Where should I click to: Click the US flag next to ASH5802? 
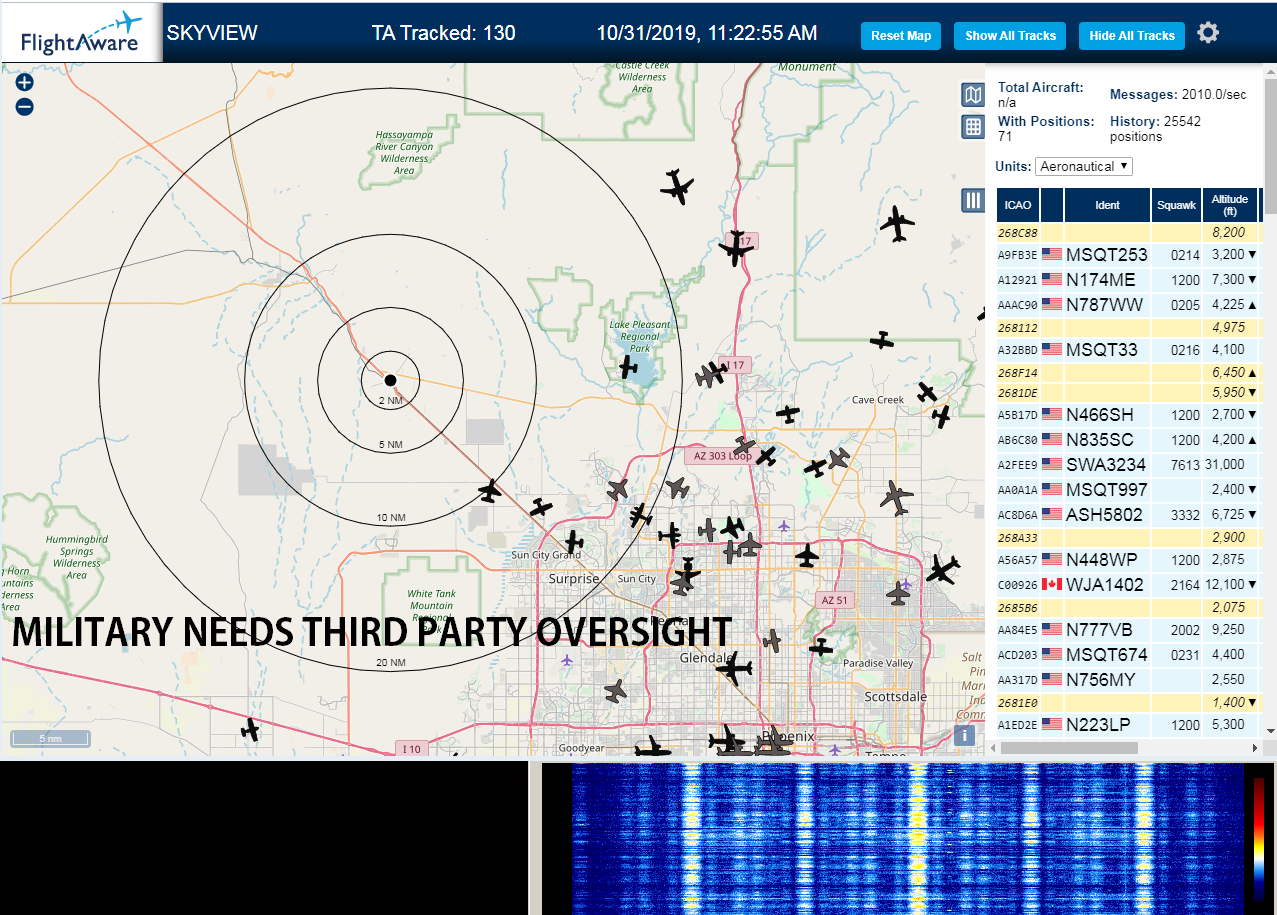point(1052,514)
